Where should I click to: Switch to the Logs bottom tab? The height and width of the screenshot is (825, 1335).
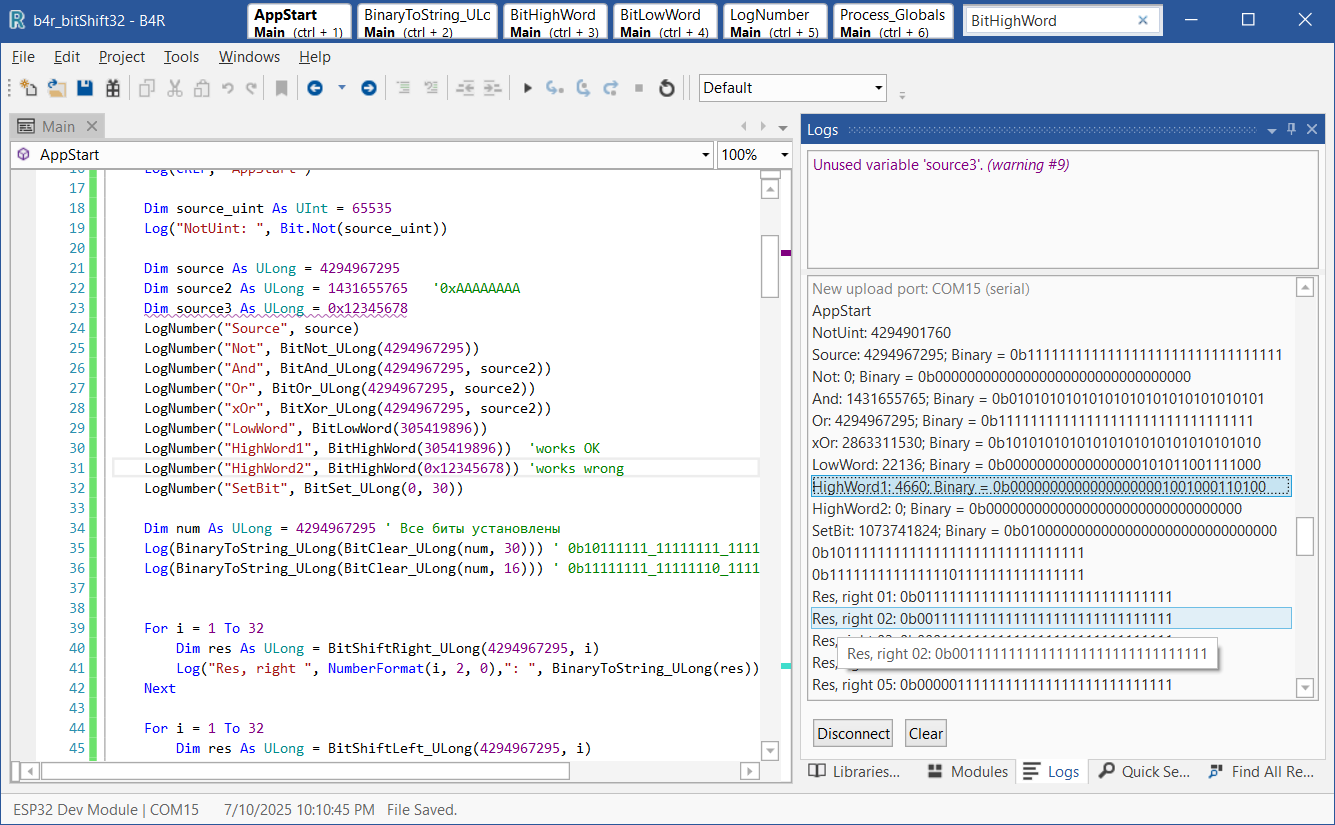(x=1051, y=772)
